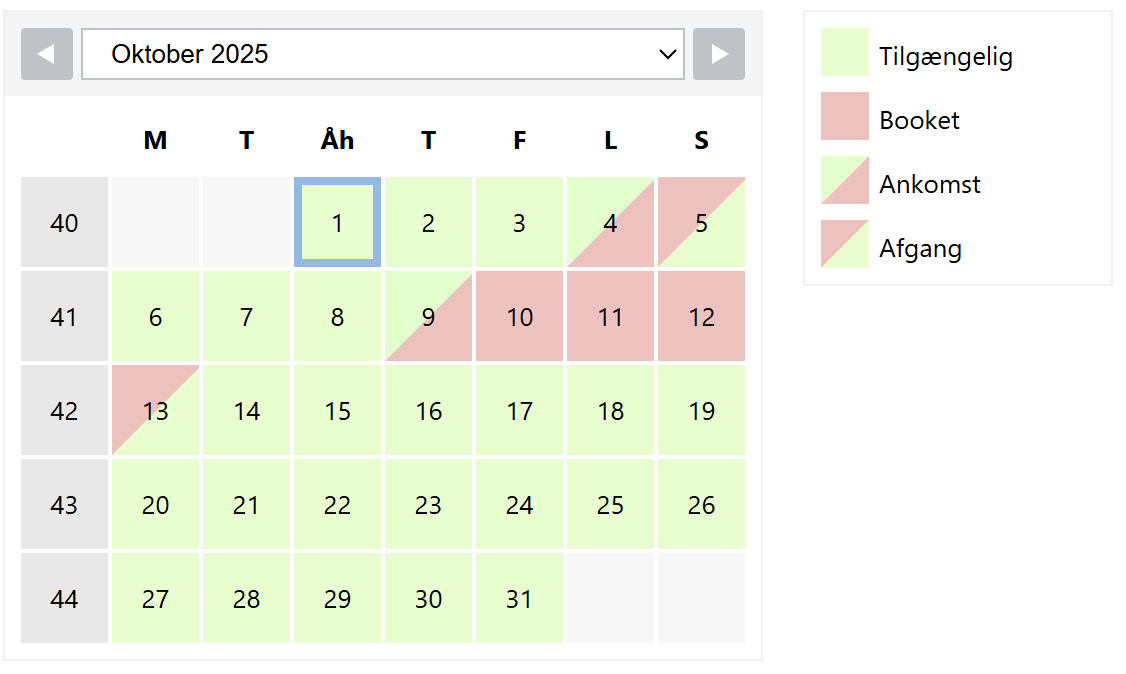Choose available date October 8
1126x674 pixels.
coord(338,317)
